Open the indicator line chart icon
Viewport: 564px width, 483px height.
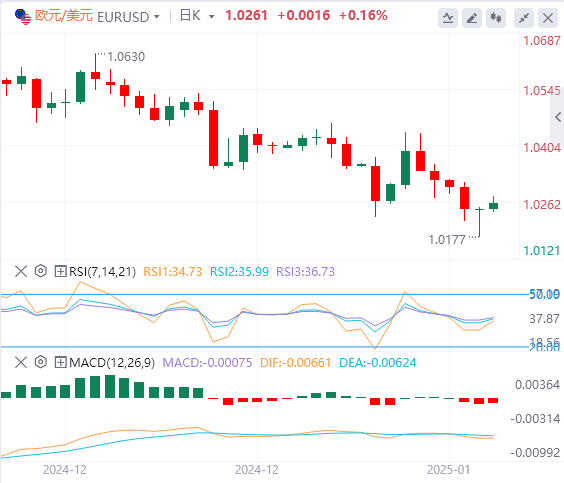click(448, 18)
